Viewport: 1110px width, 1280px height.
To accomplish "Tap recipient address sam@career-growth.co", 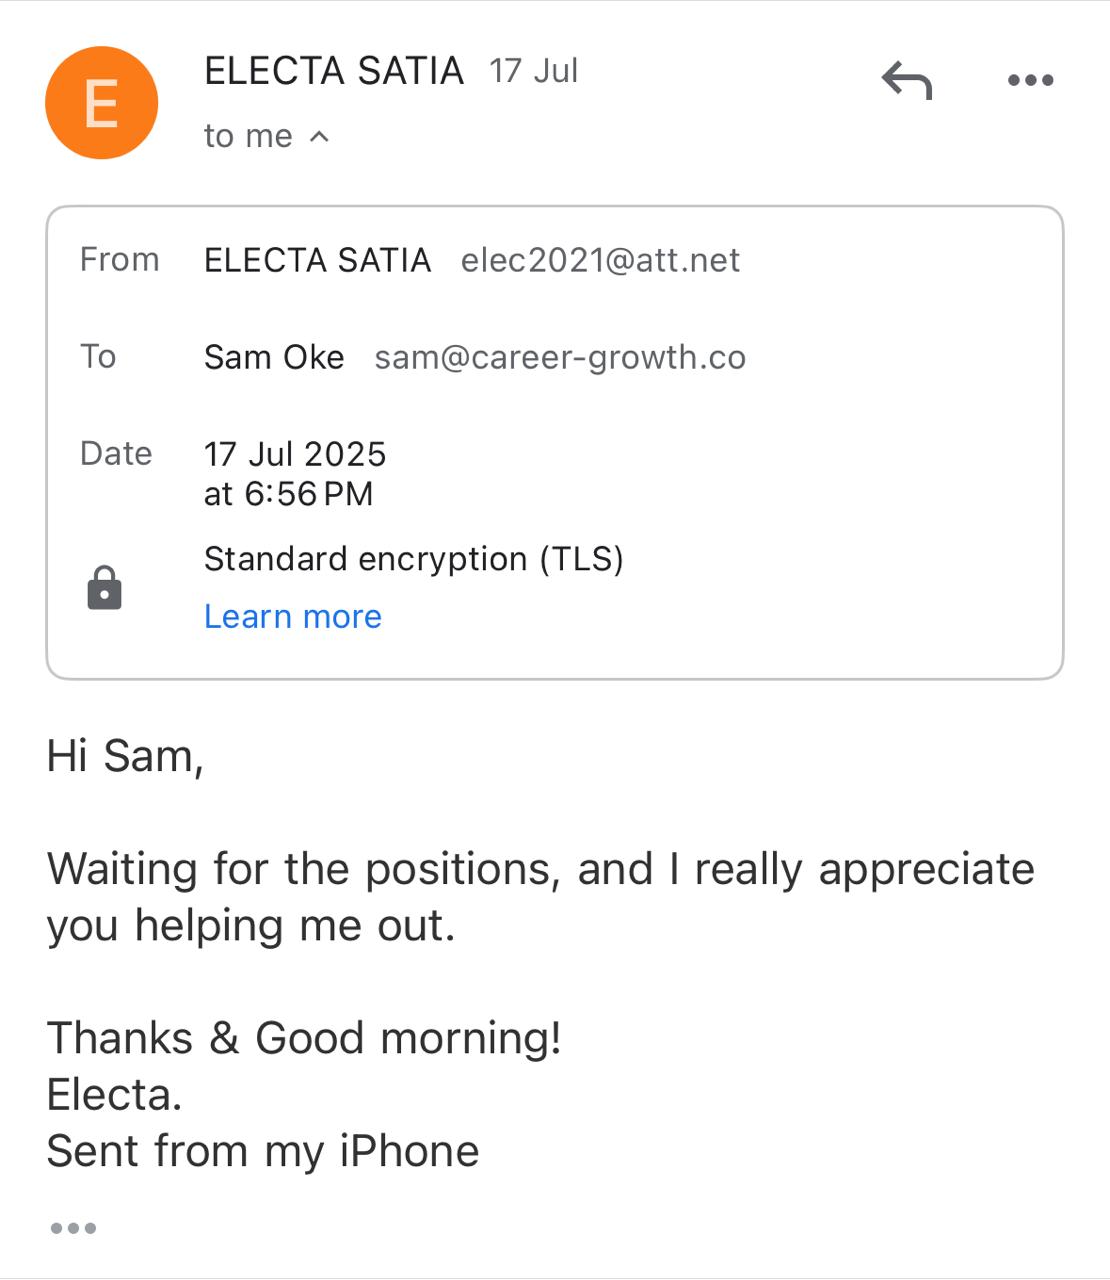I will coord(560,357).
